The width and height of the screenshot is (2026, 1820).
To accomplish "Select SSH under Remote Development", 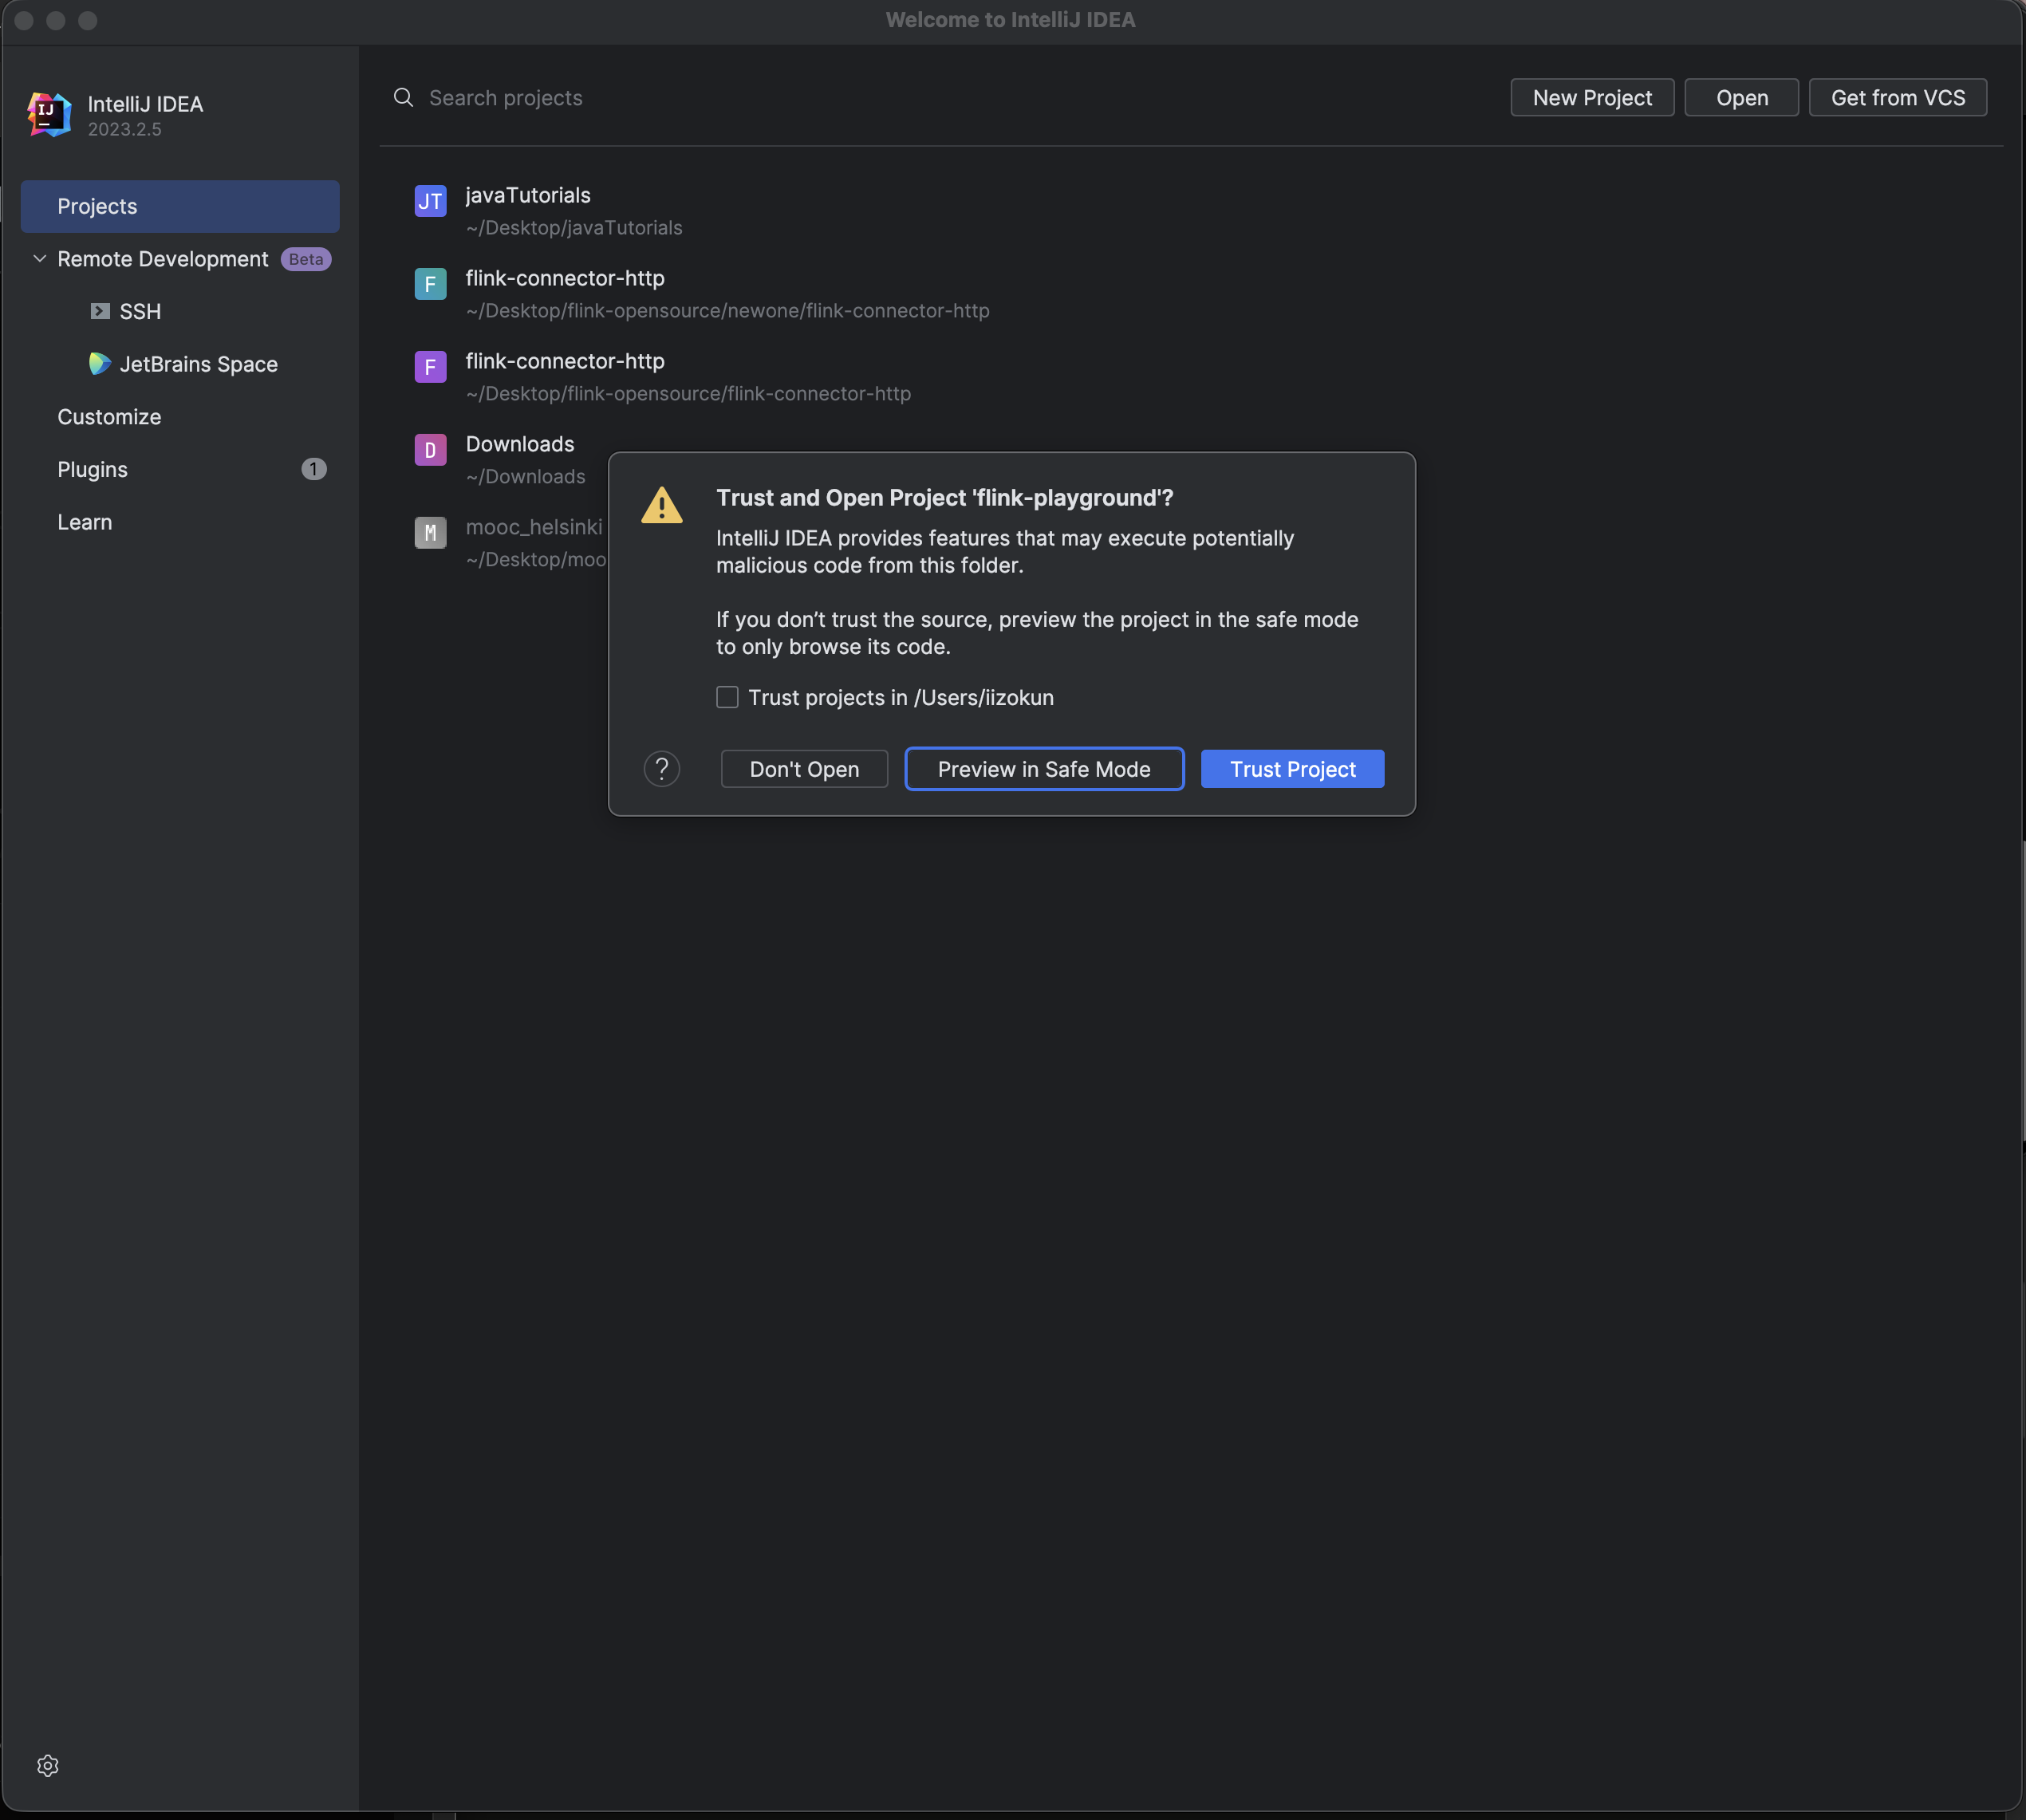I will click(140, 311).
